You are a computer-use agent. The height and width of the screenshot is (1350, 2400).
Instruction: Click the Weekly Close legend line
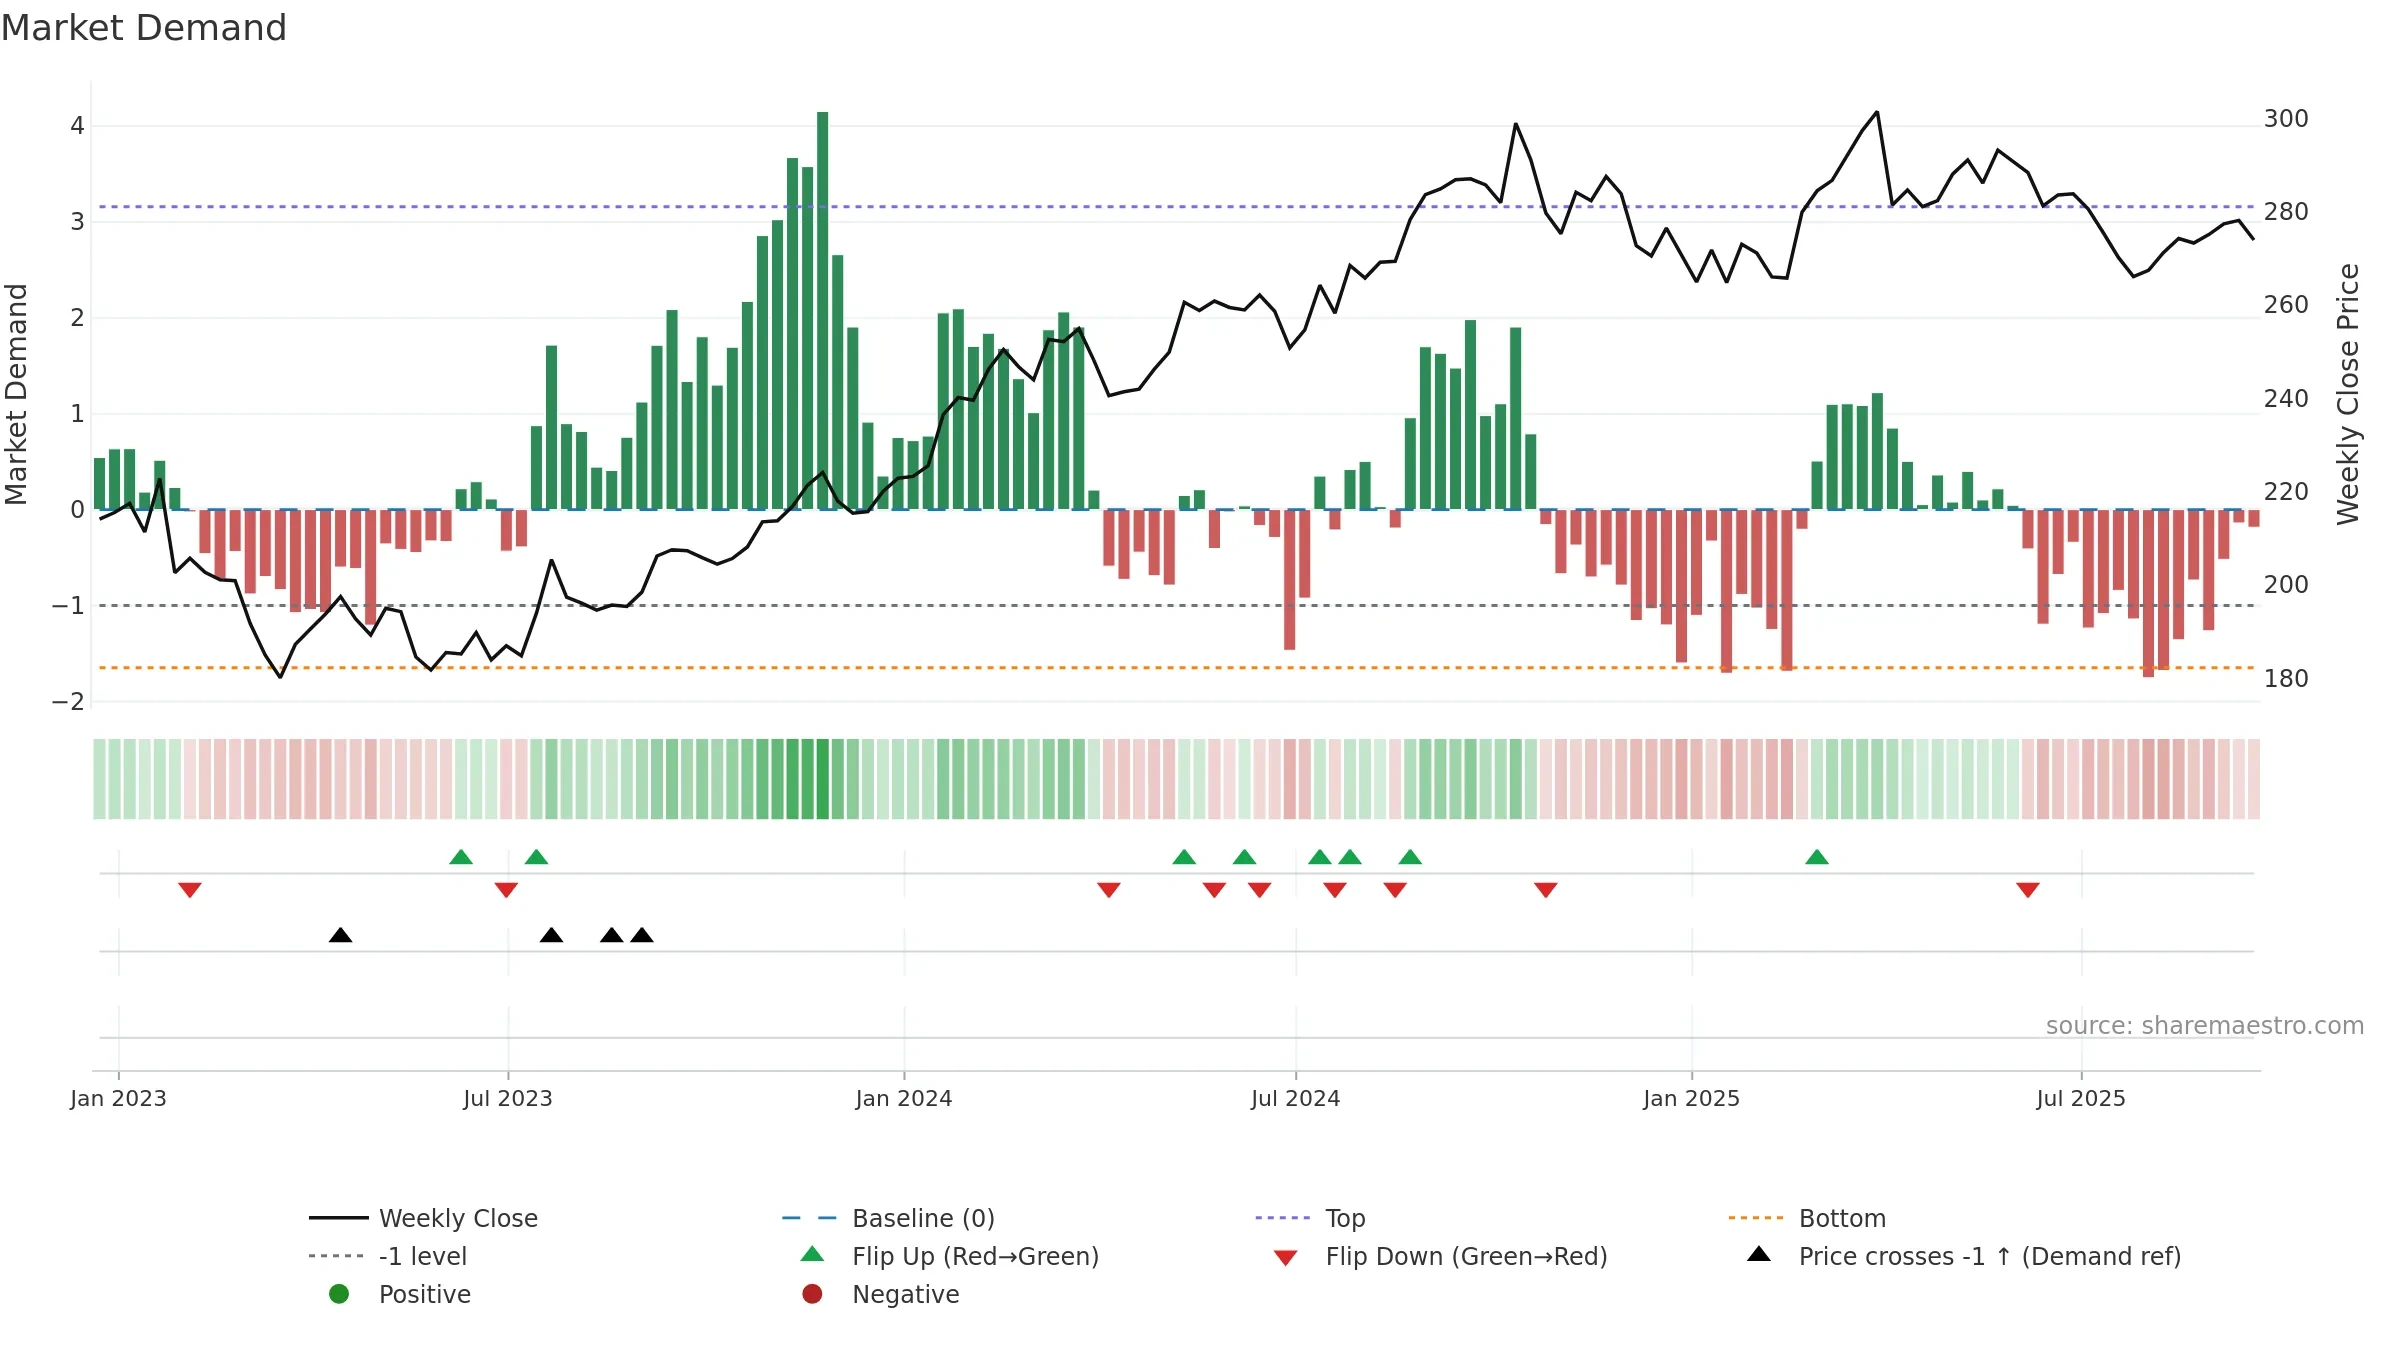pyautogui.click(x=338, y=1218)
